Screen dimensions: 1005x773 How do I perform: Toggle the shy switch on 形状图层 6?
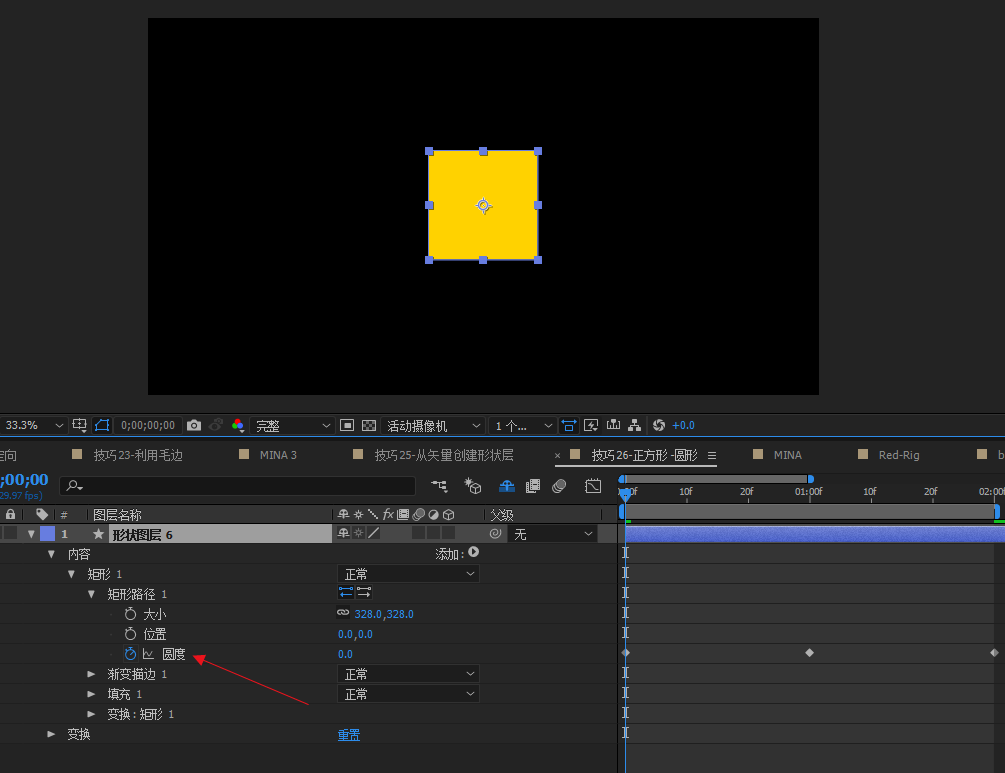coord(344,533)
